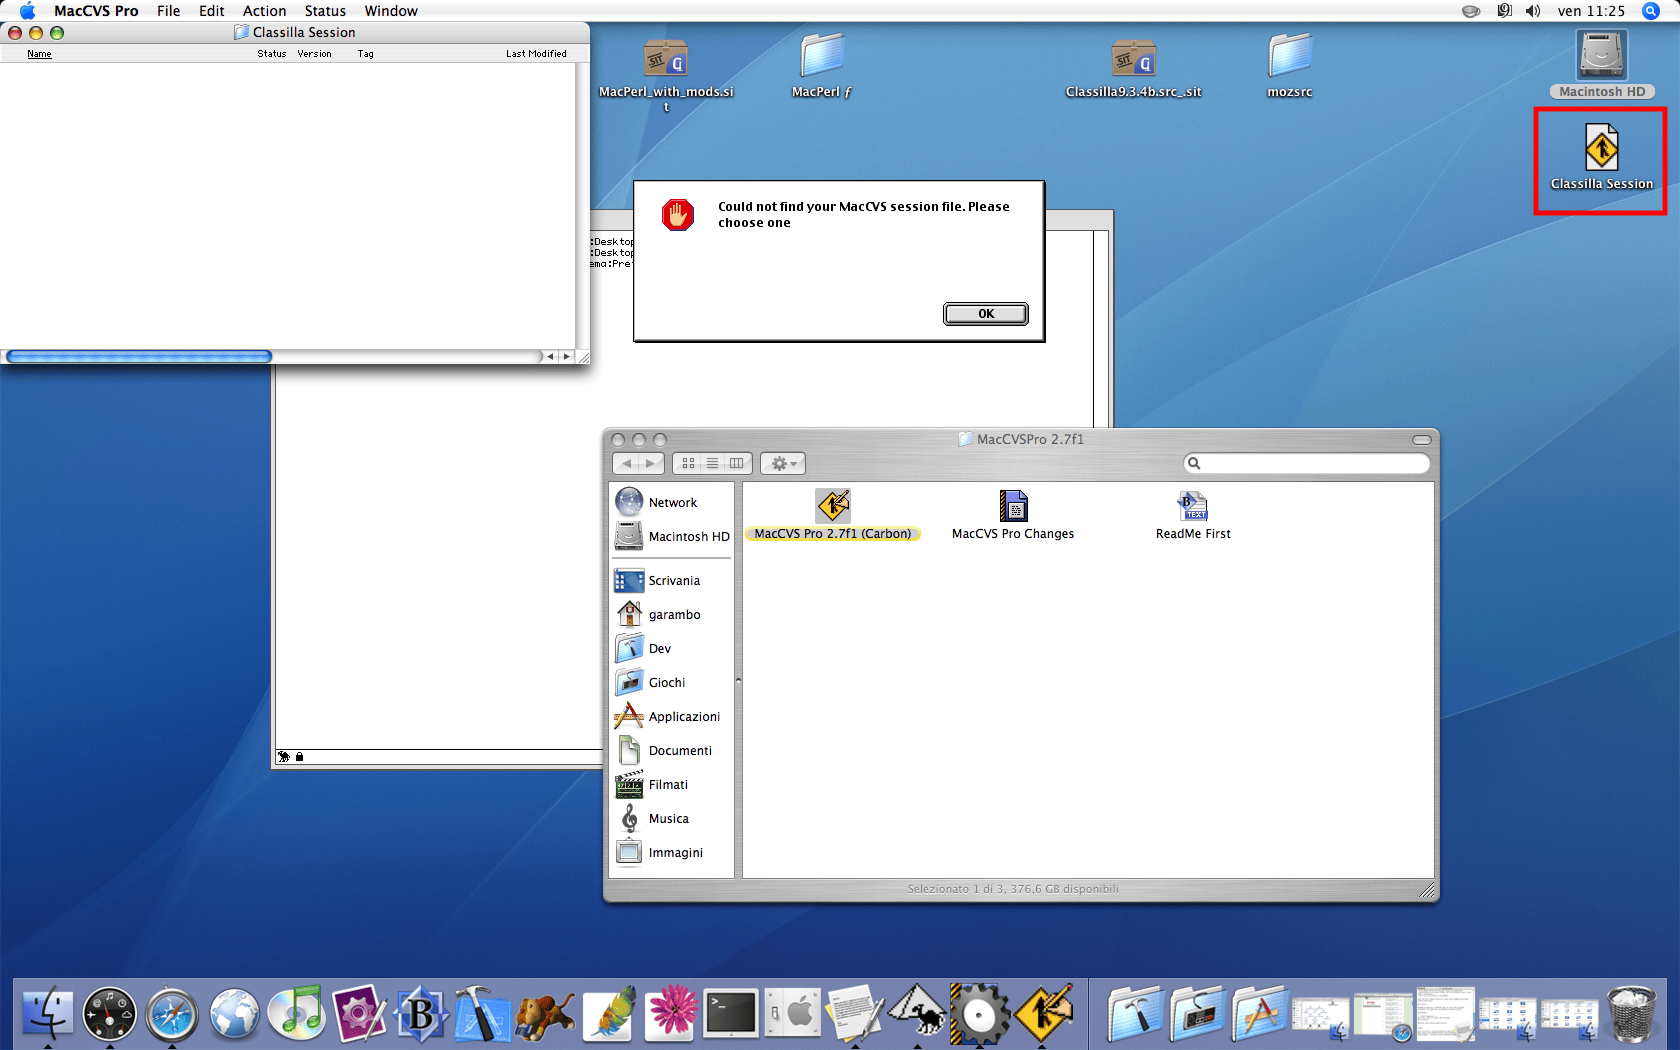Launch BBEdit from the Dock
The width and height of the screenshot is (1680, 1050).
coord(421,1014)
